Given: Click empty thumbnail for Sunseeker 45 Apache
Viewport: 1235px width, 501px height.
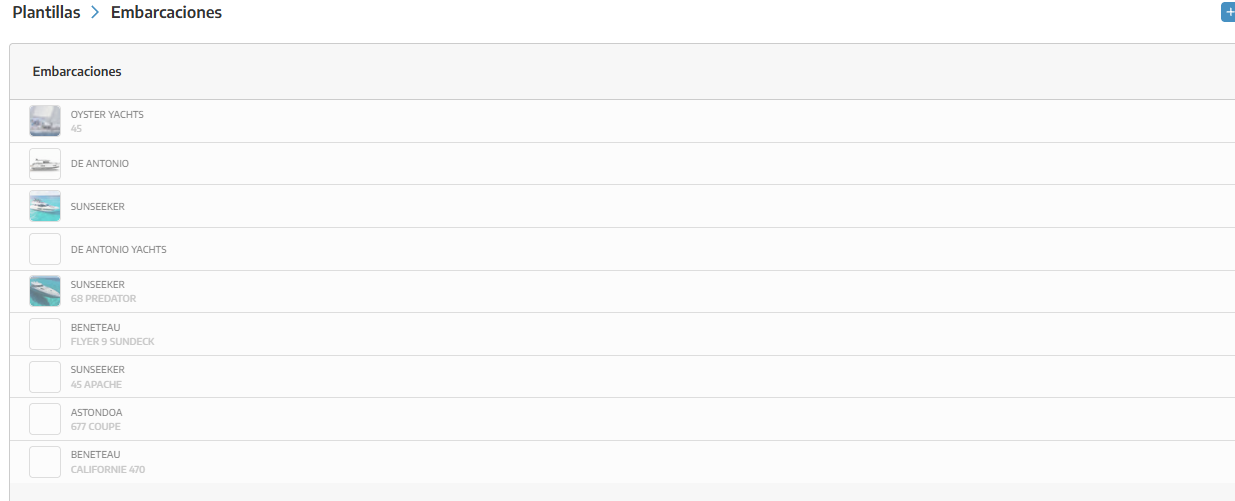Looking at the screenshot, I should click(45, 376).
